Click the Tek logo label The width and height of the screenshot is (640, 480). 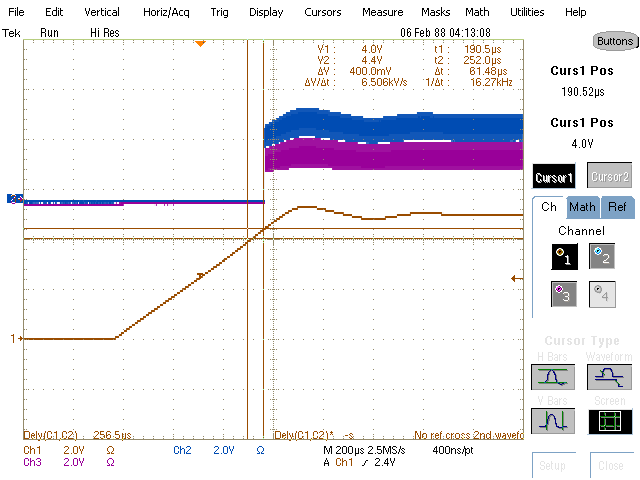tap(11, 33)
